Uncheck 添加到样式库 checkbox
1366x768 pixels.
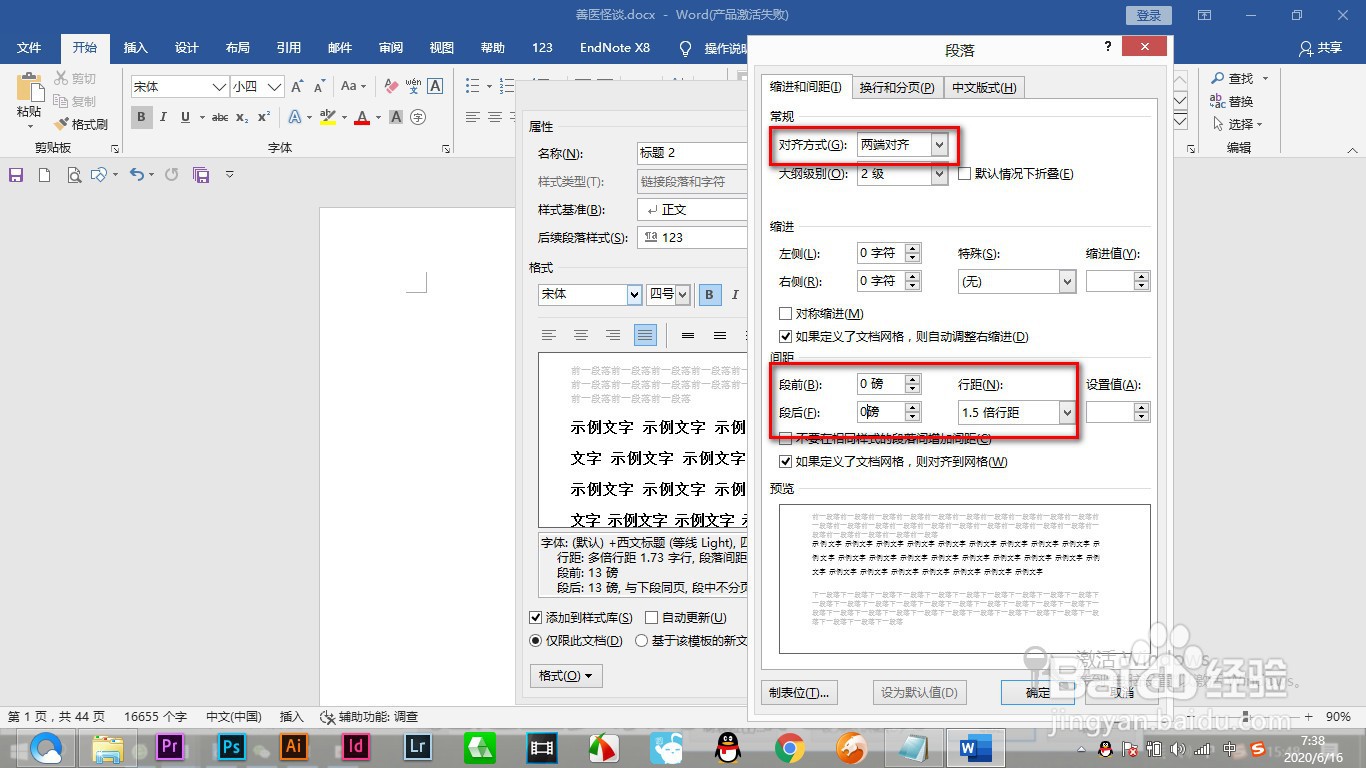pyautogui.click(x=537, y=617)
